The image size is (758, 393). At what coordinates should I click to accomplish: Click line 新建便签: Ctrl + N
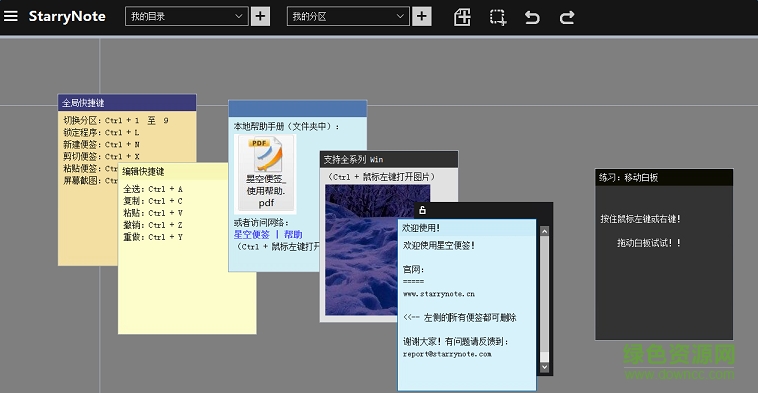click(x=102, y=145)
